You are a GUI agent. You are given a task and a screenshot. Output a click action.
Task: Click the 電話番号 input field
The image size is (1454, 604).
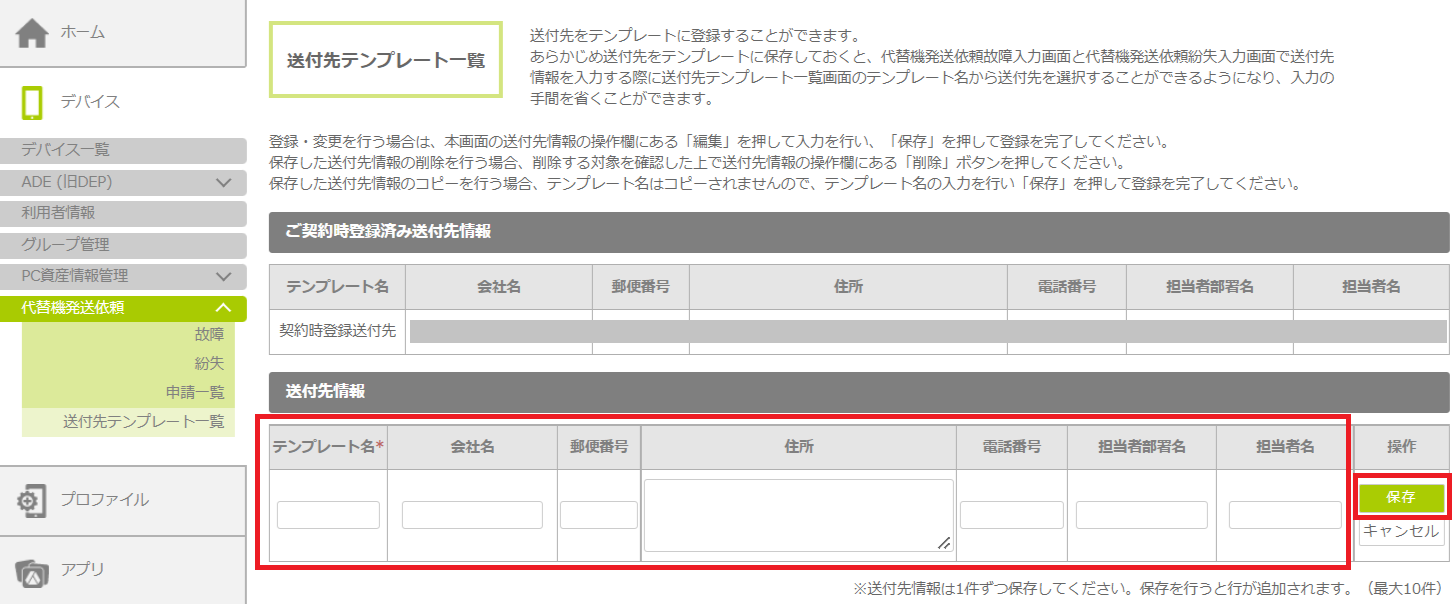pos(1011,515)
